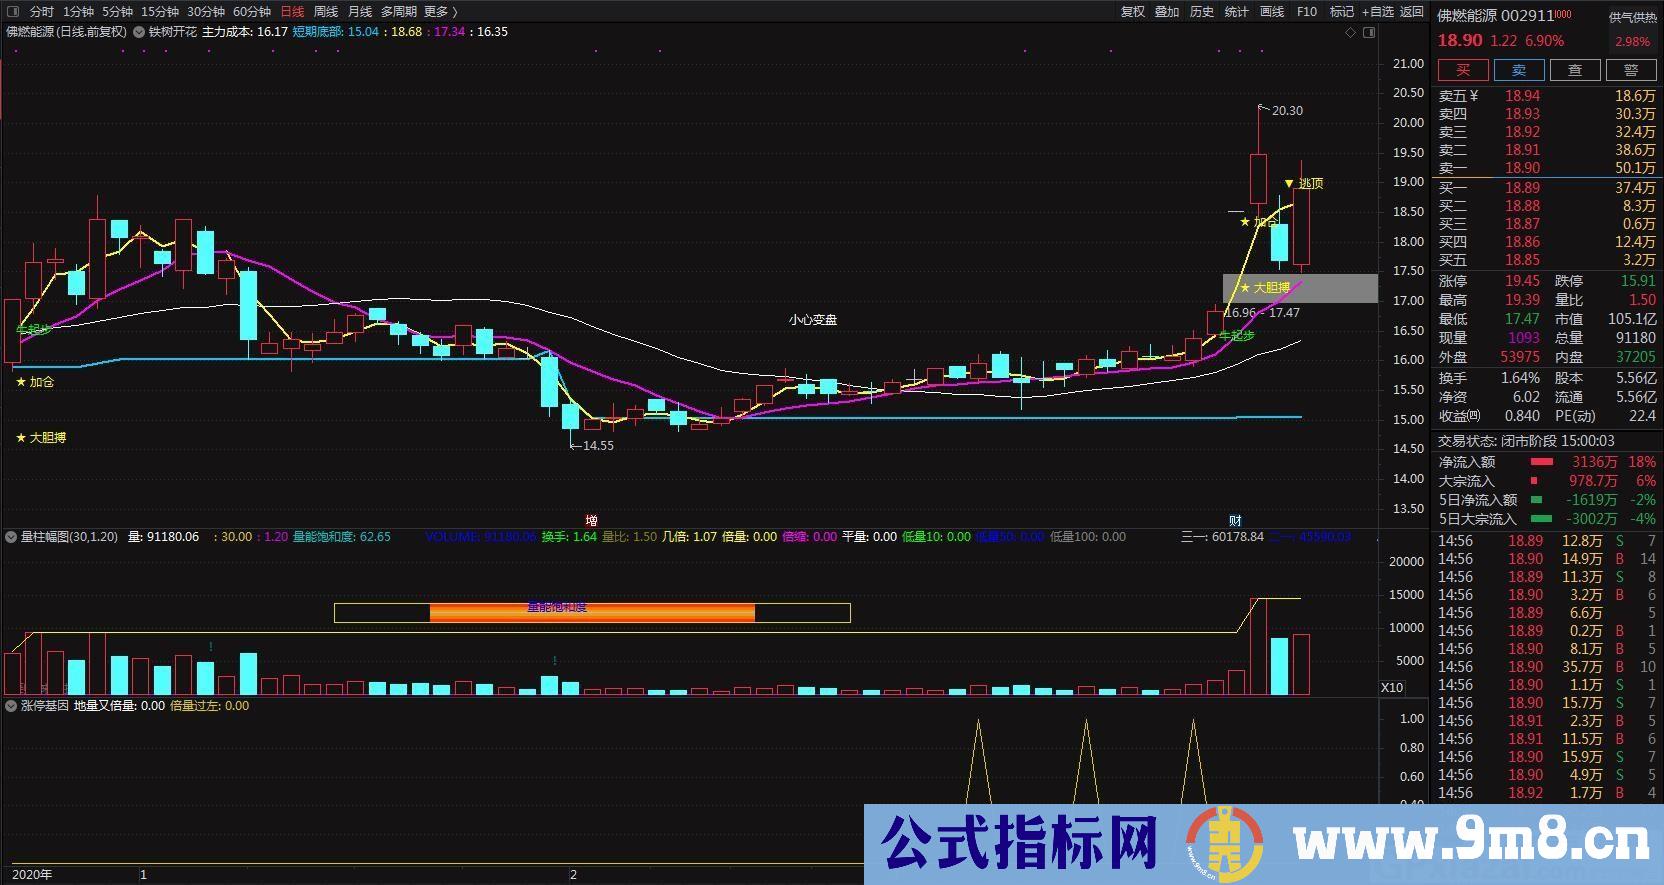Click the 14.55 low price label

coord(598,446)
